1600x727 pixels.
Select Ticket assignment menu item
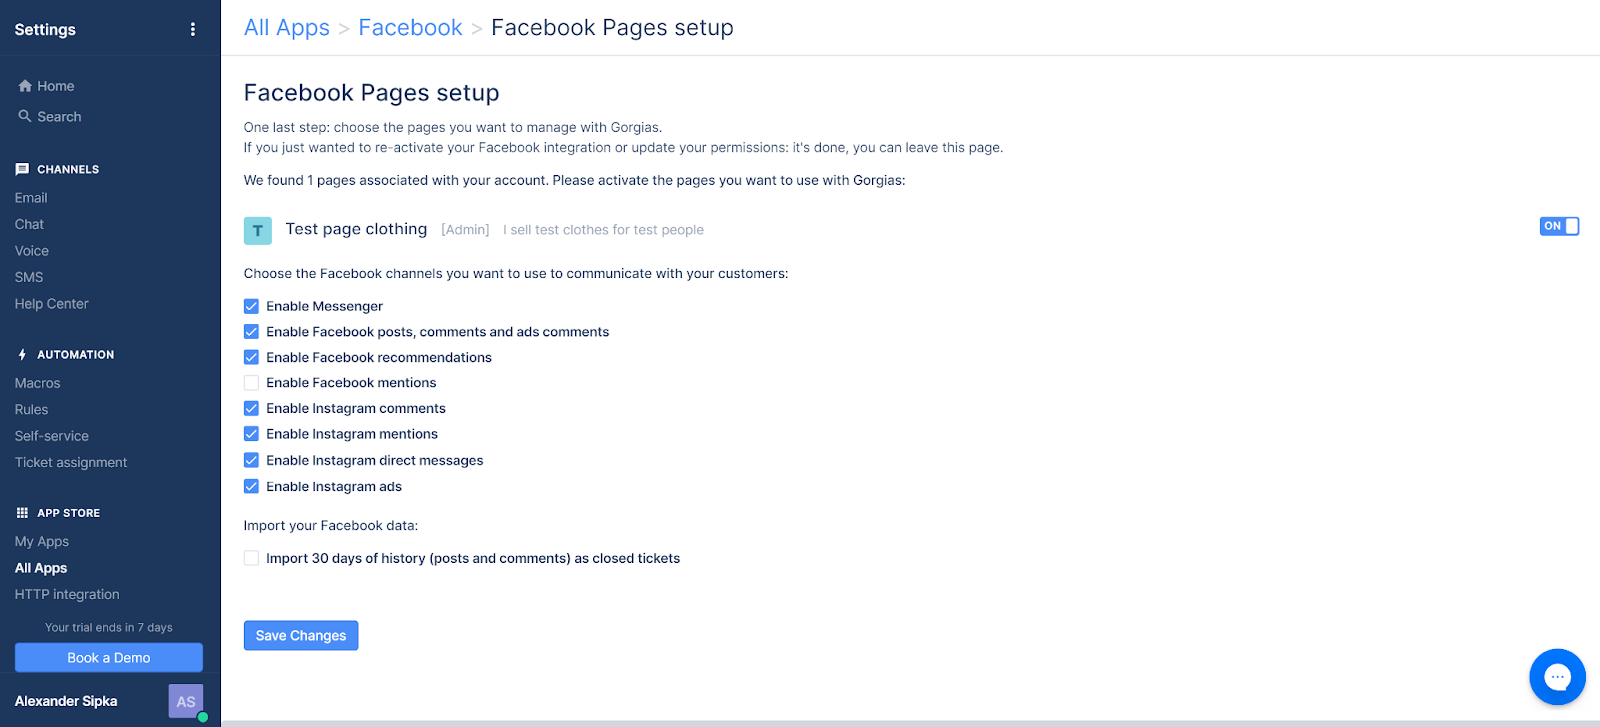(x=71, y=462)
